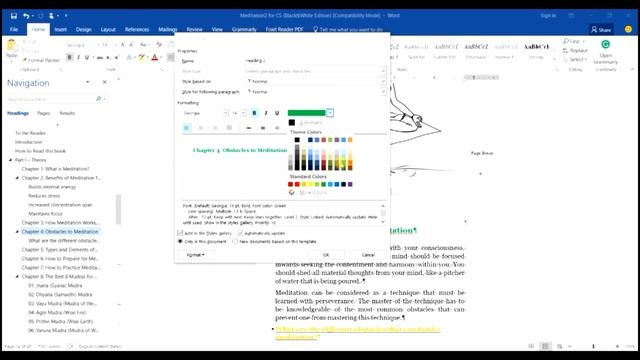The width and height of the screenshot is (640, 360).
Task: Toggle Automatically update checkbox
Action: pos(240,233)
